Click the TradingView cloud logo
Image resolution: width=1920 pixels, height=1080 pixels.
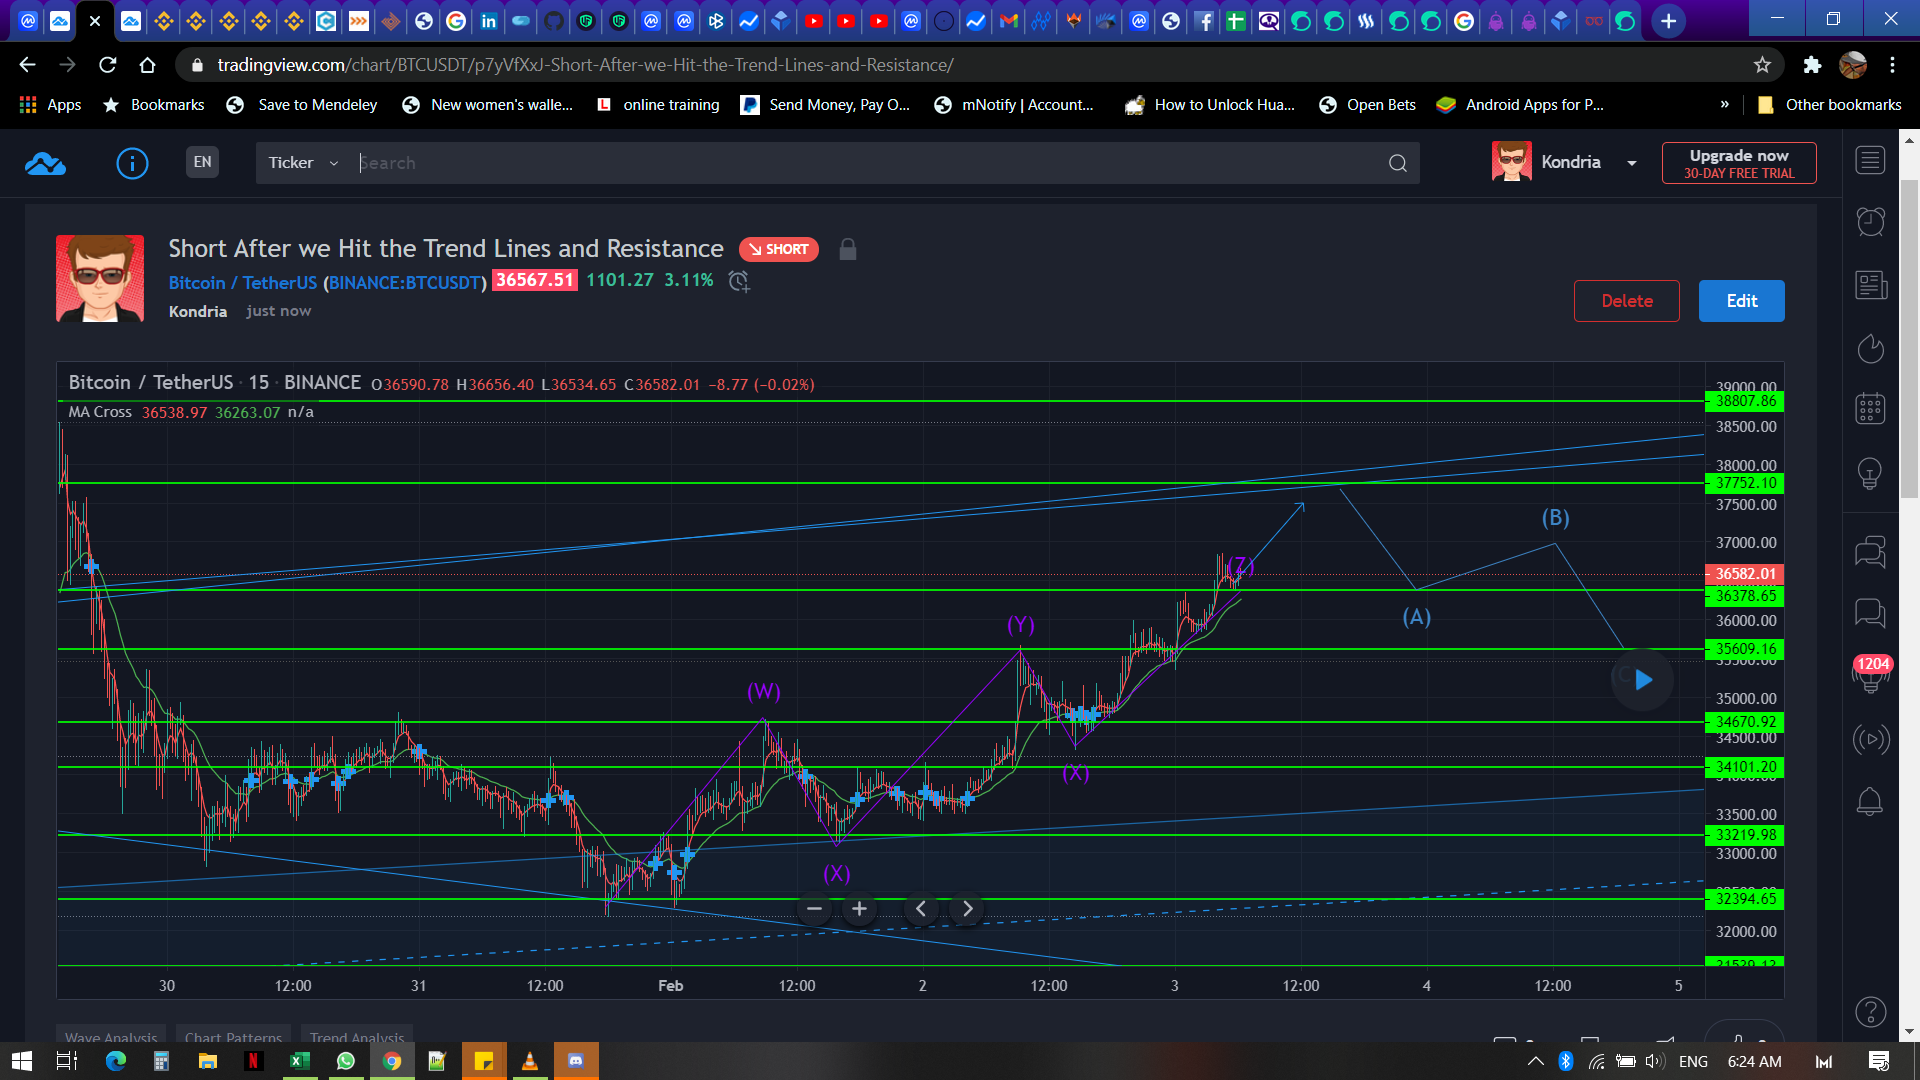point(45,163)
